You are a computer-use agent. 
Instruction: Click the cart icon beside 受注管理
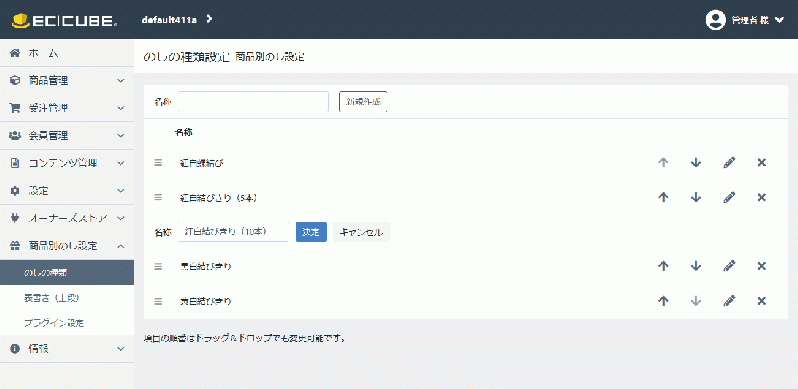coord(15,108)
